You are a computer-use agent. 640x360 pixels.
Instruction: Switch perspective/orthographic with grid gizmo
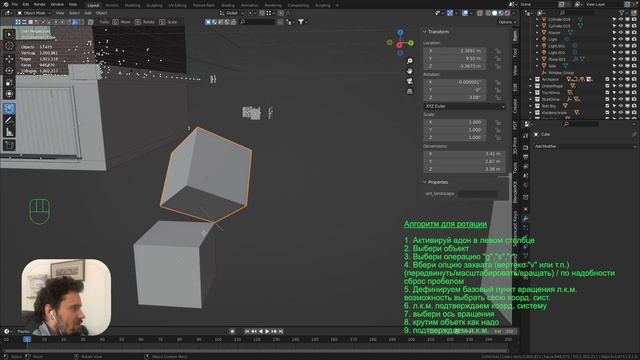pos(409,91)
